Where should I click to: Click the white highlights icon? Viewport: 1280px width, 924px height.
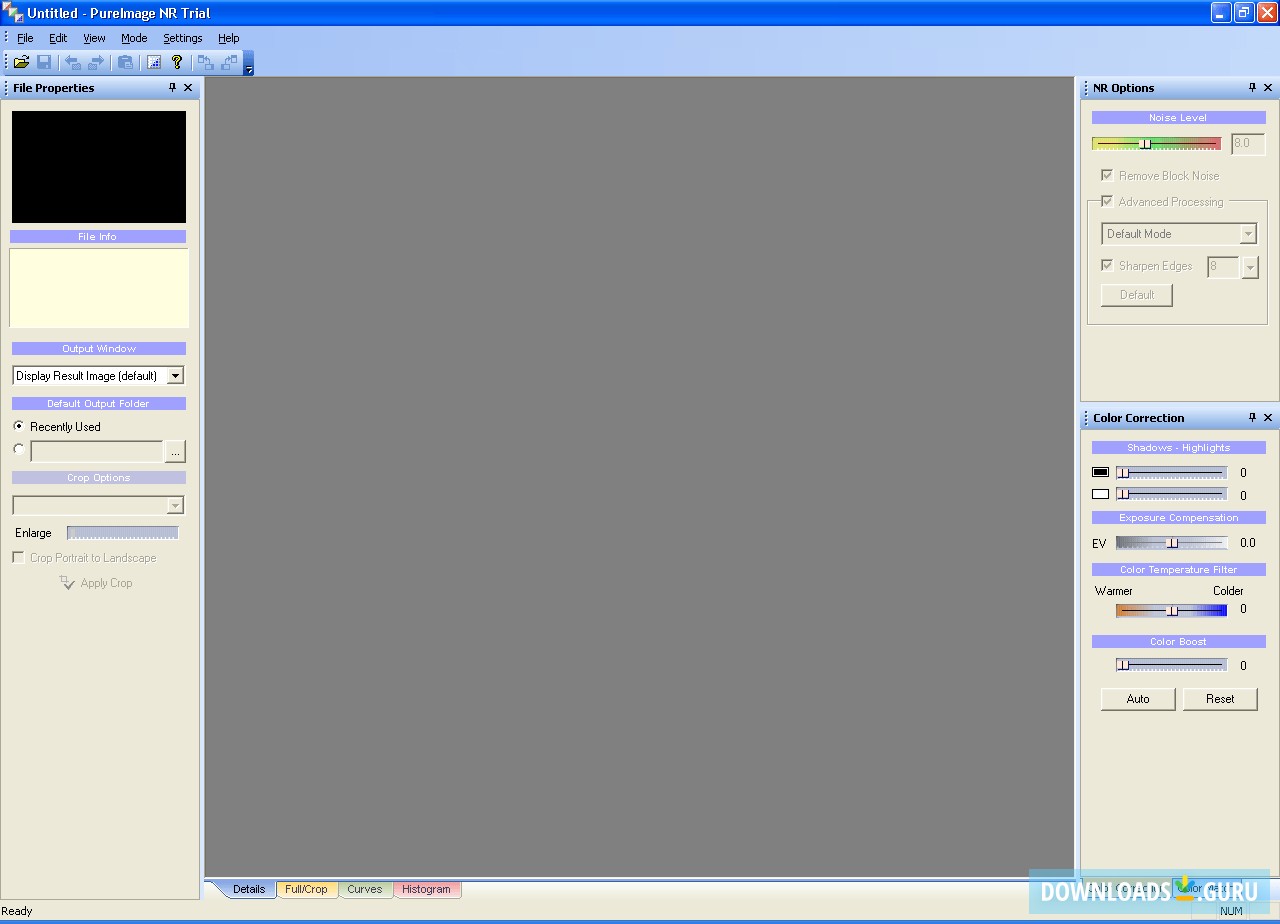point(1101,494)
